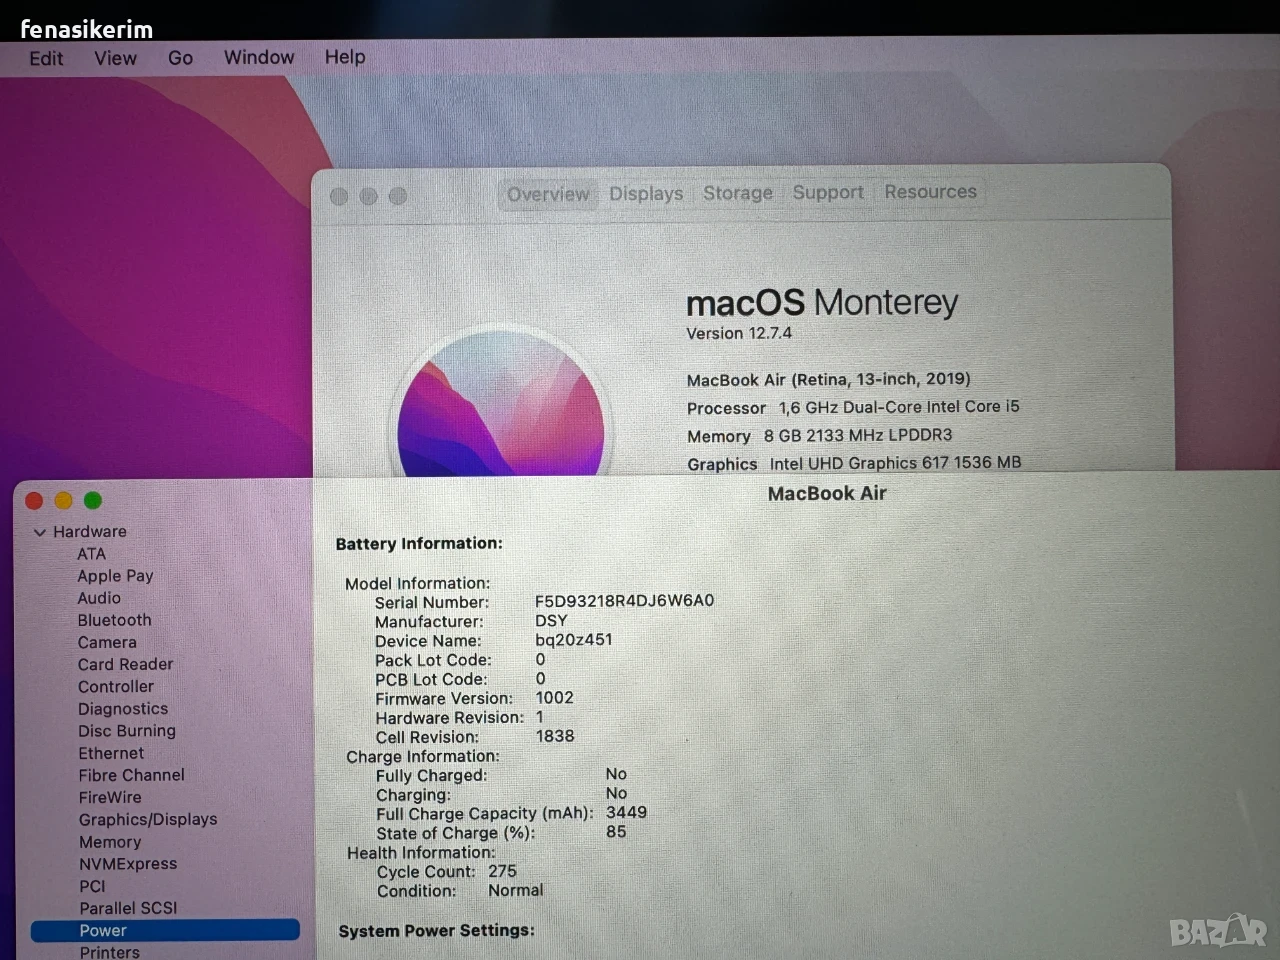Close the System Information window
The image size is (1280, 960).
[34, 500]
